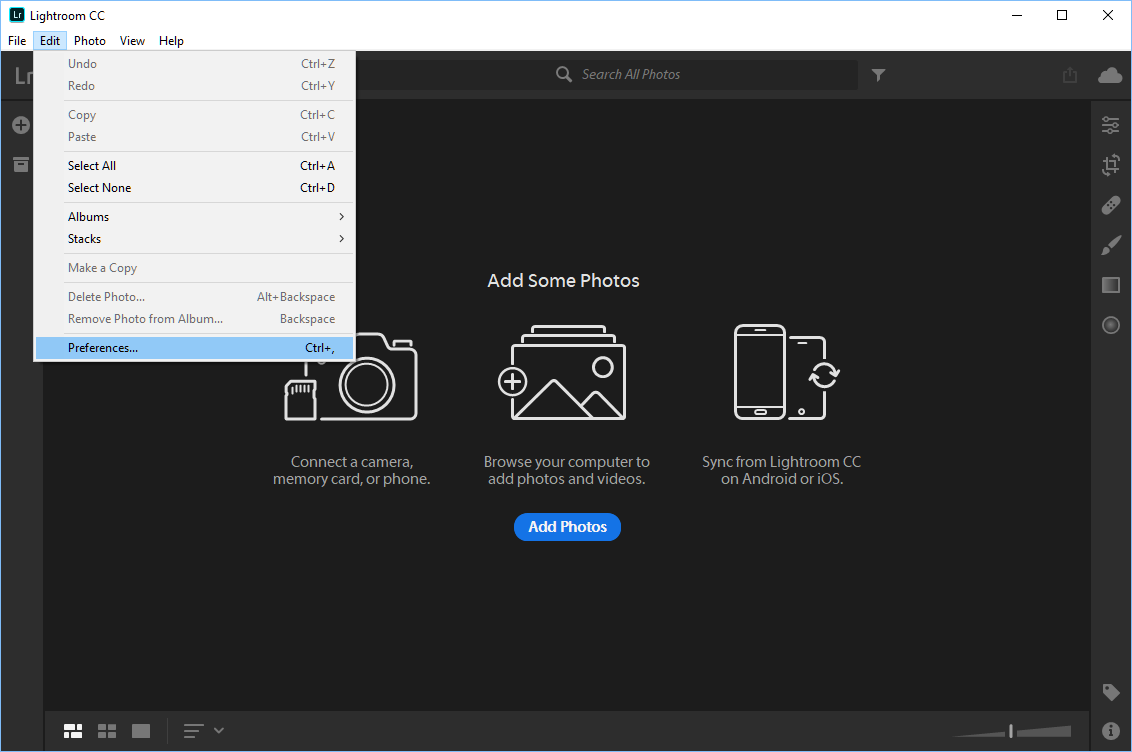Click the cloud sync status icon
Screen dimensions: 1132x752
coord(1110,75)
